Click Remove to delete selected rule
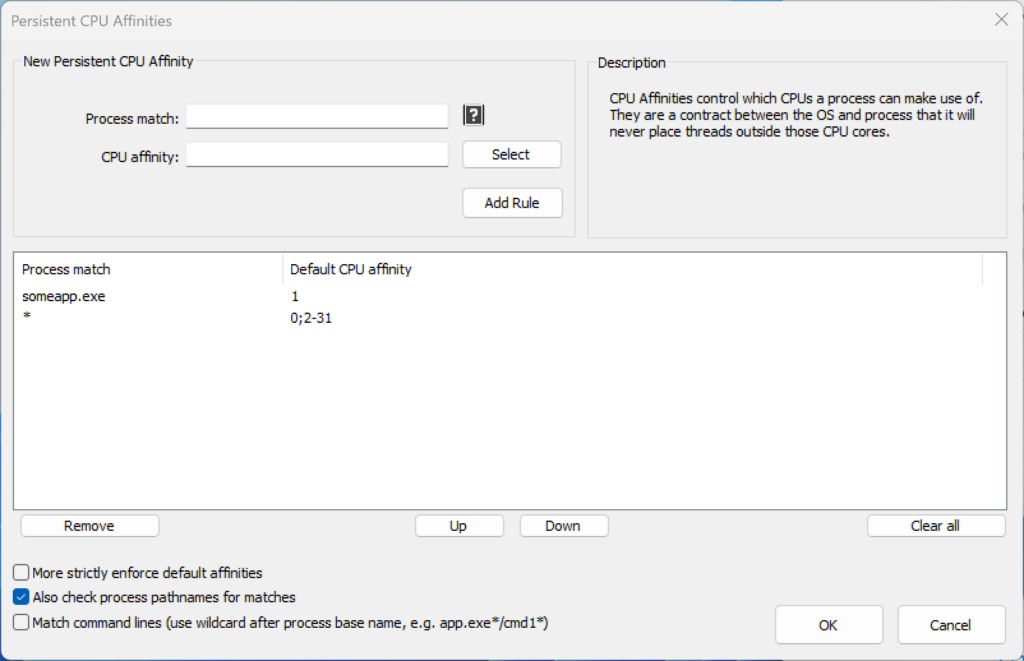 pos(89,525)
